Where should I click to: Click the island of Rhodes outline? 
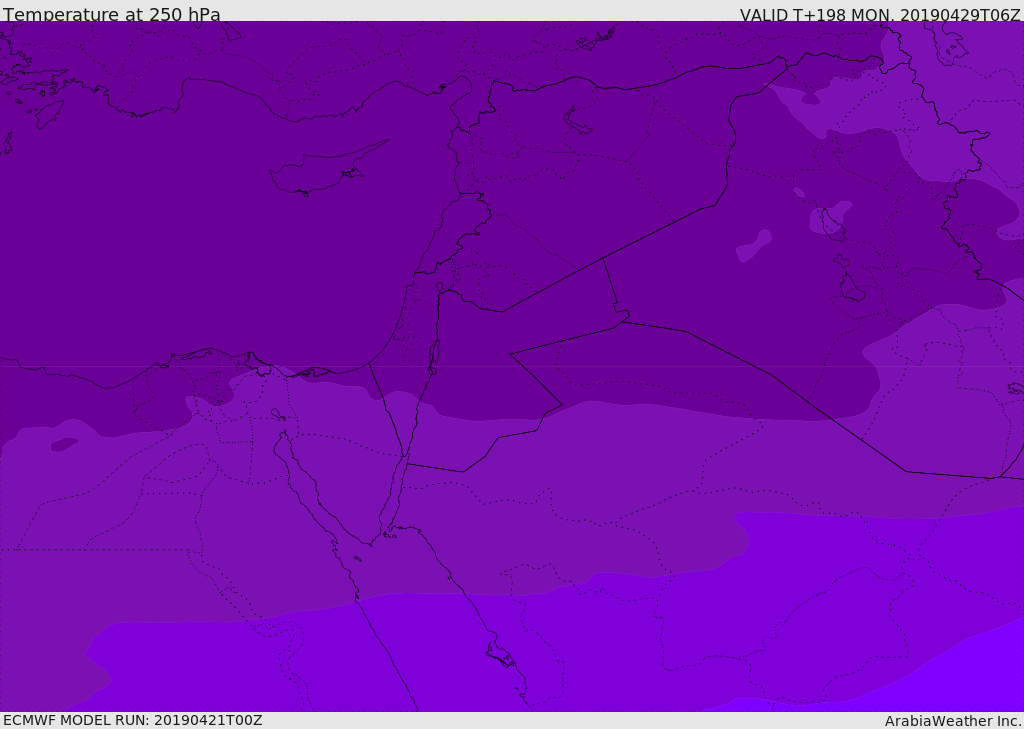(x=49, y=114)
